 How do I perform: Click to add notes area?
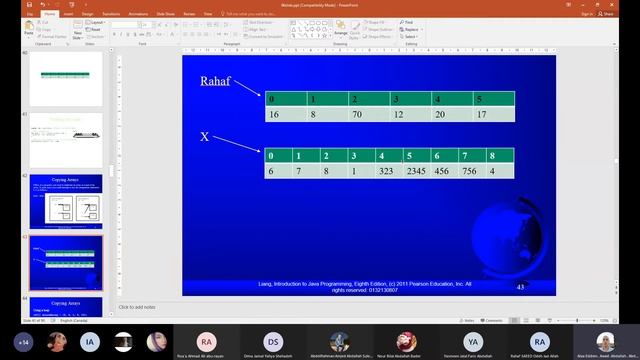137,307
